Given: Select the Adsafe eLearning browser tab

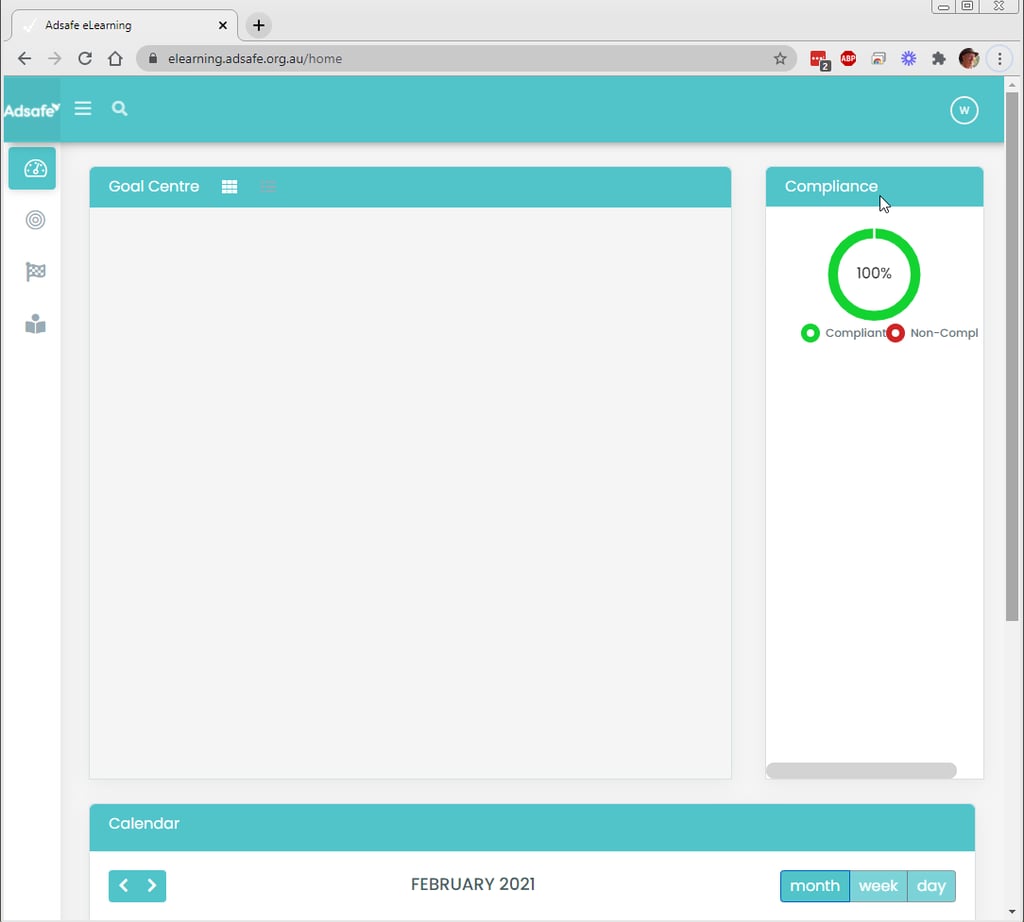Looking at the screenshot, I should click(124, 25).
